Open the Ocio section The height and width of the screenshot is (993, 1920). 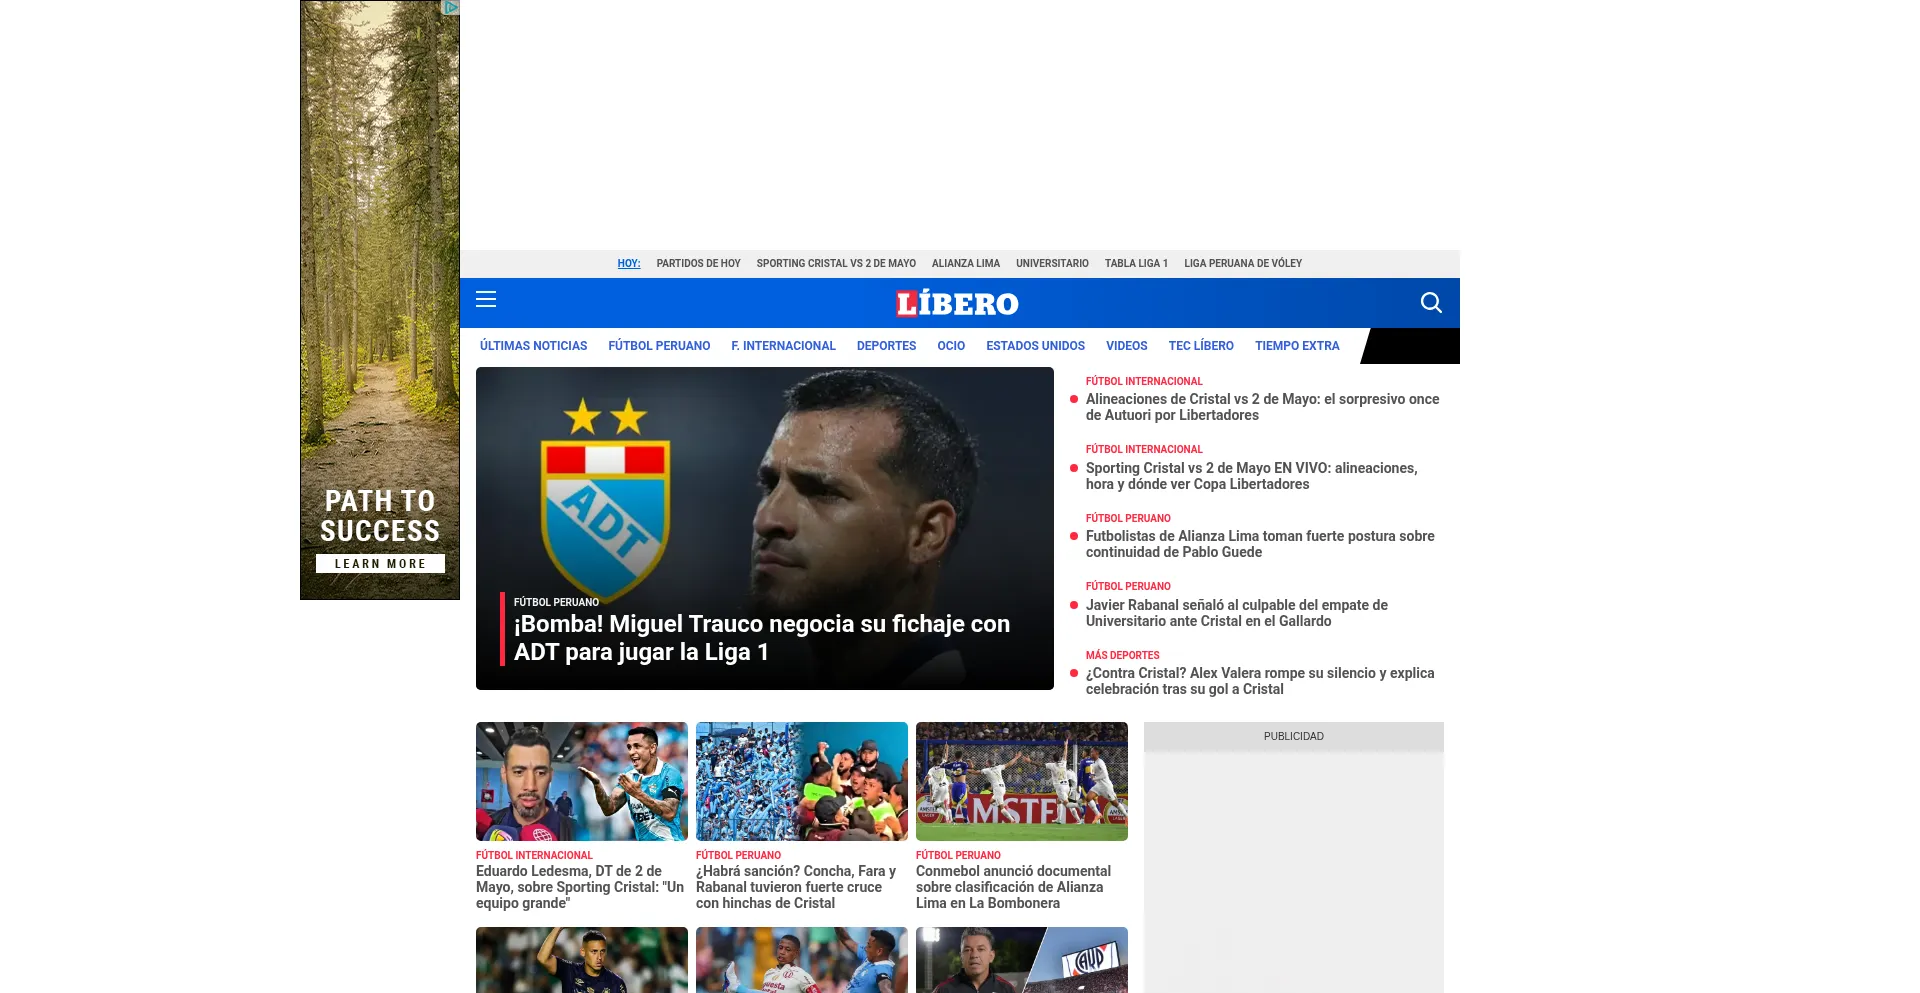pyautogui.click(x=951, y=346)
